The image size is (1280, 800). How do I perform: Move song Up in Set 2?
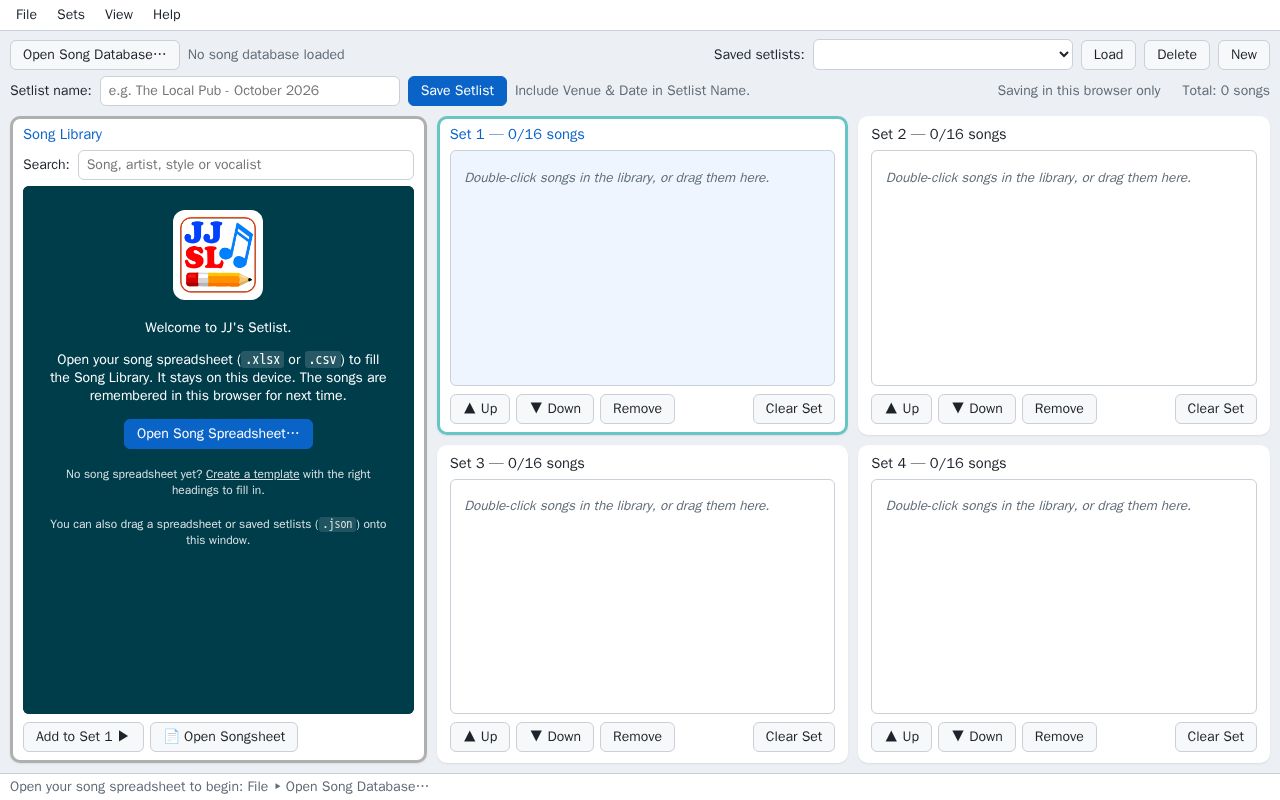click(901, 409)
